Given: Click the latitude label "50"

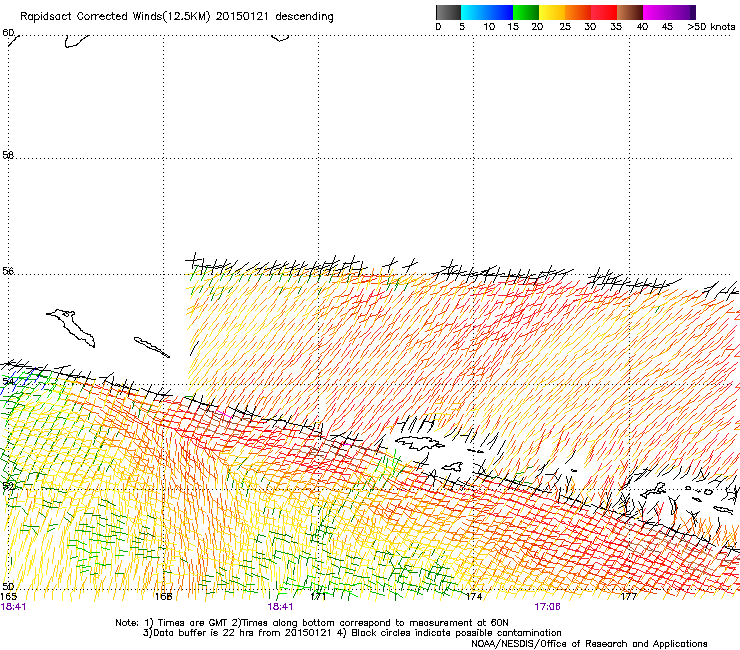Looking at the screenshot, I should point(8,586).
